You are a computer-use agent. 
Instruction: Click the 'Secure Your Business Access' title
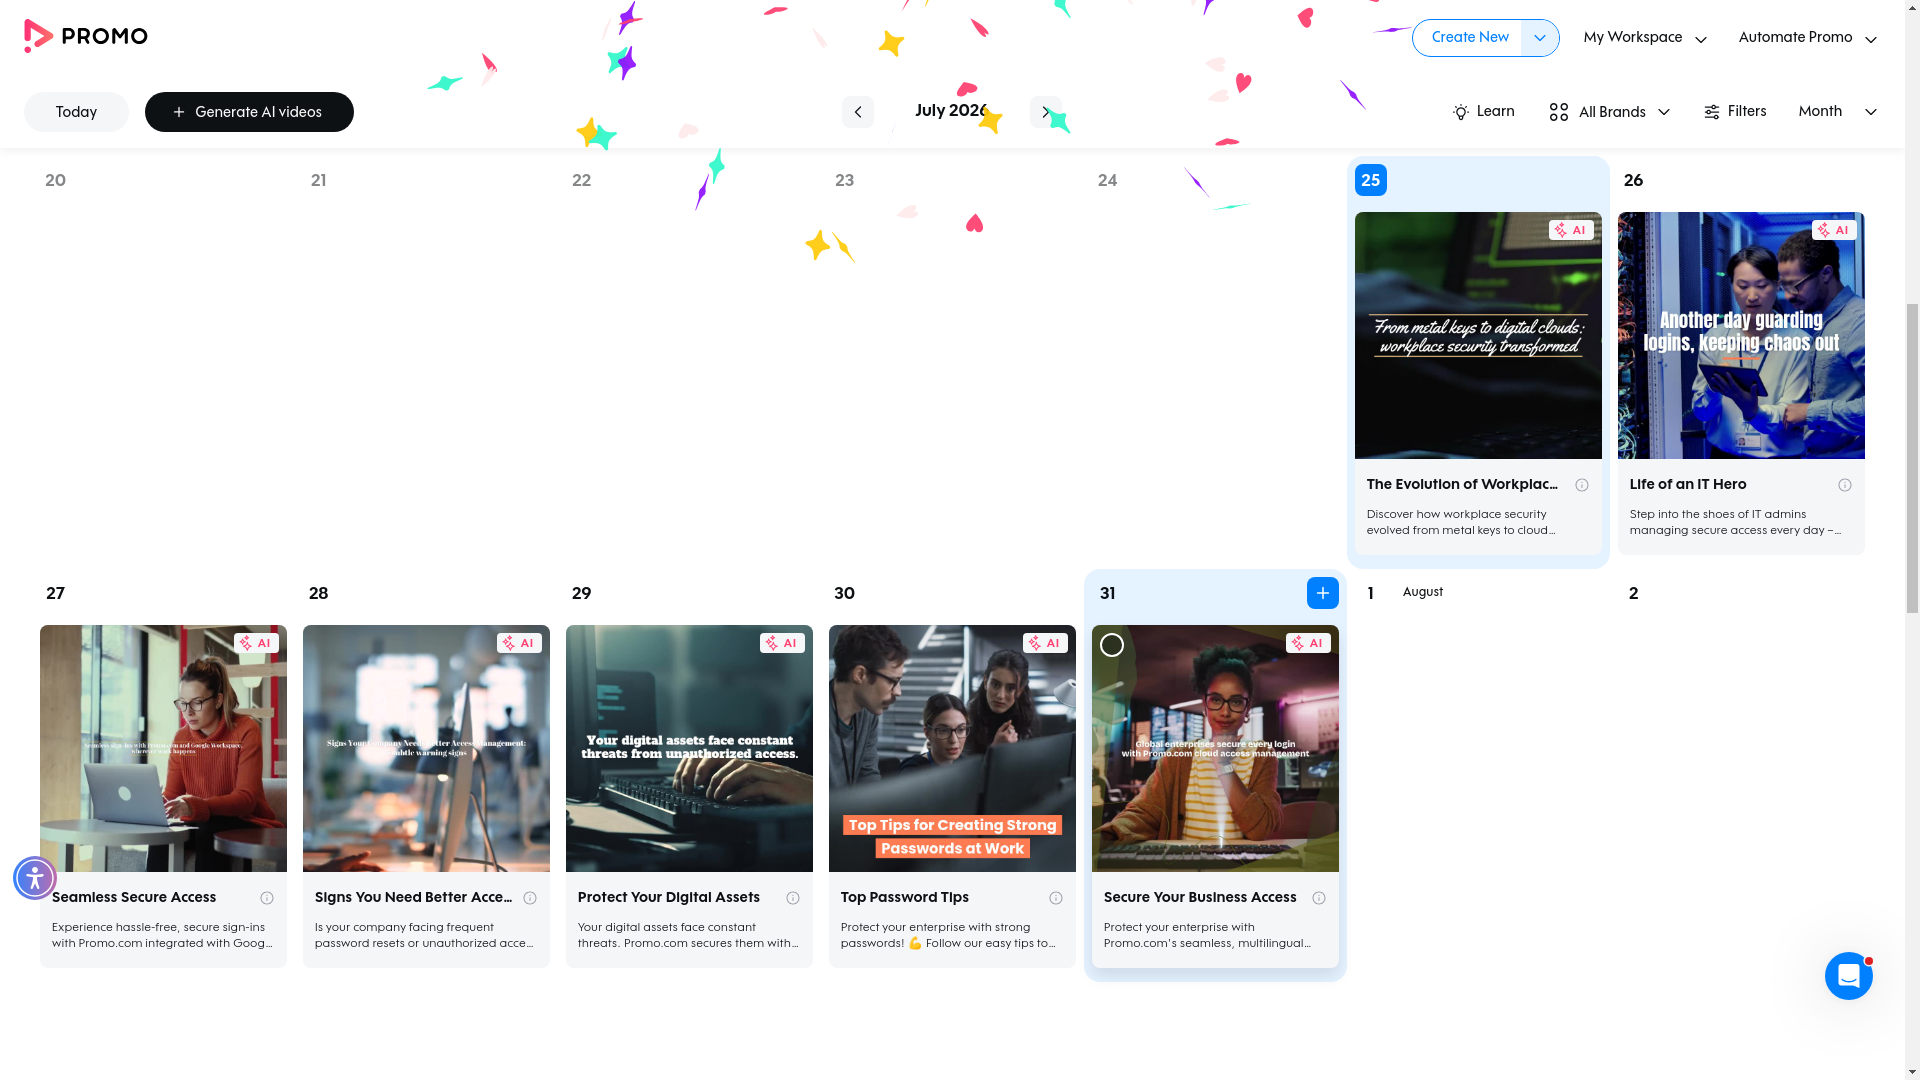pyautogui.click(x=1200, y=898)
